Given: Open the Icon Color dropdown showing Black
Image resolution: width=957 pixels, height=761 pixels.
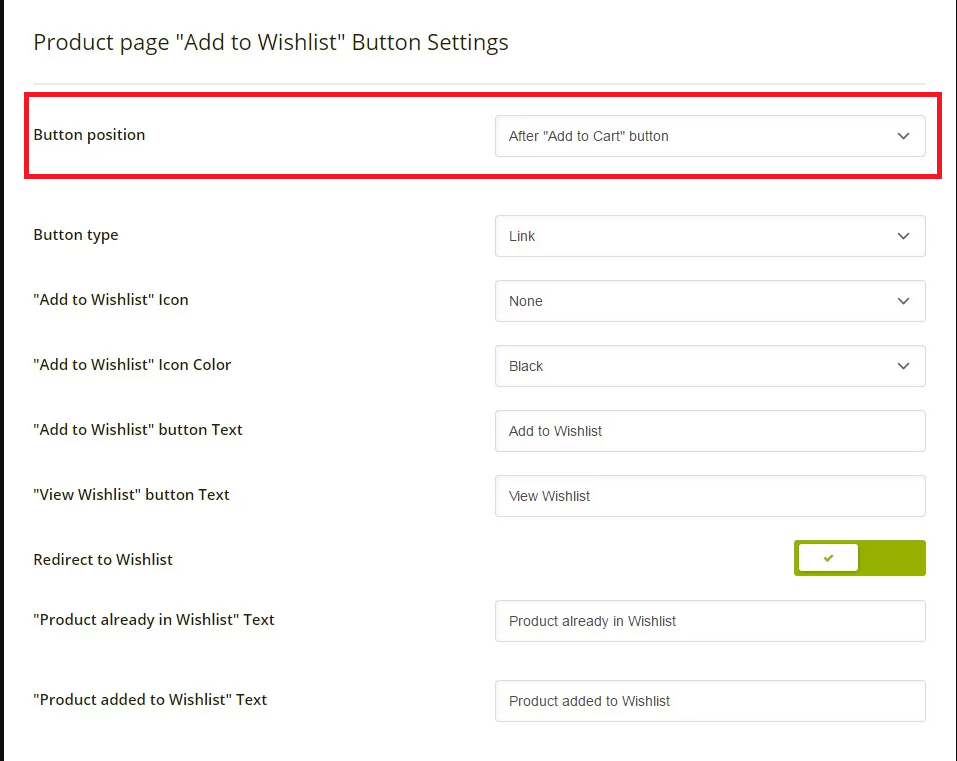Looking at the screenshot, I should (710, 366).
